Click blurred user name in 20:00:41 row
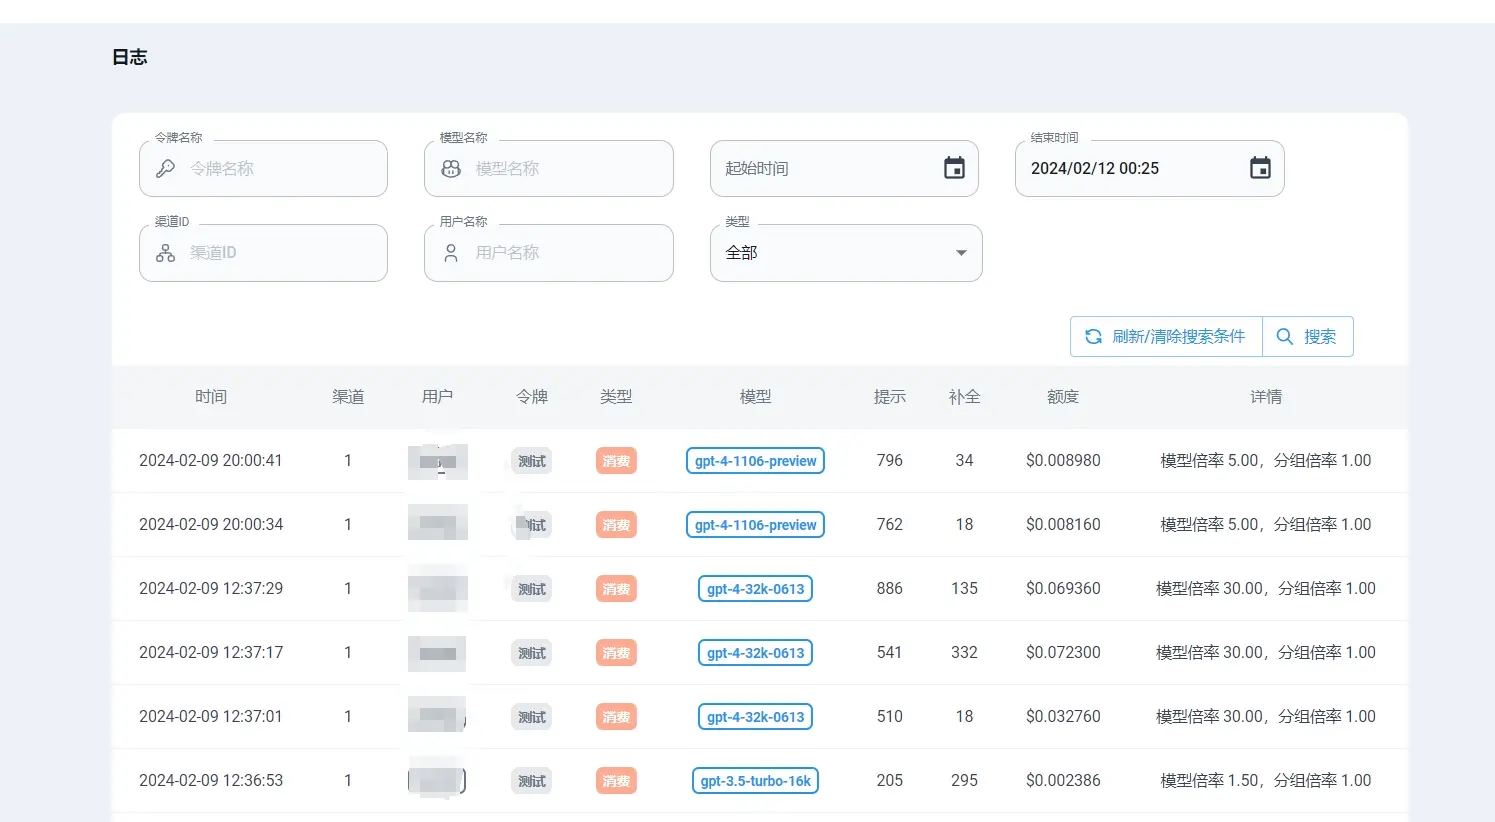Image resolution: width=1495 pixels, height=822 pixels. click(x=438, y=461)
